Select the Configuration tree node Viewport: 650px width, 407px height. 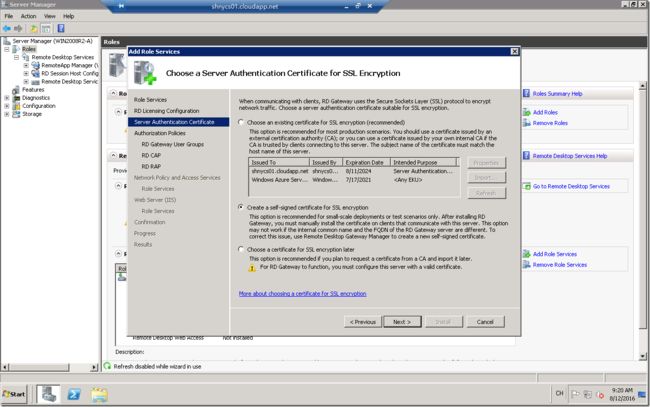39,106
